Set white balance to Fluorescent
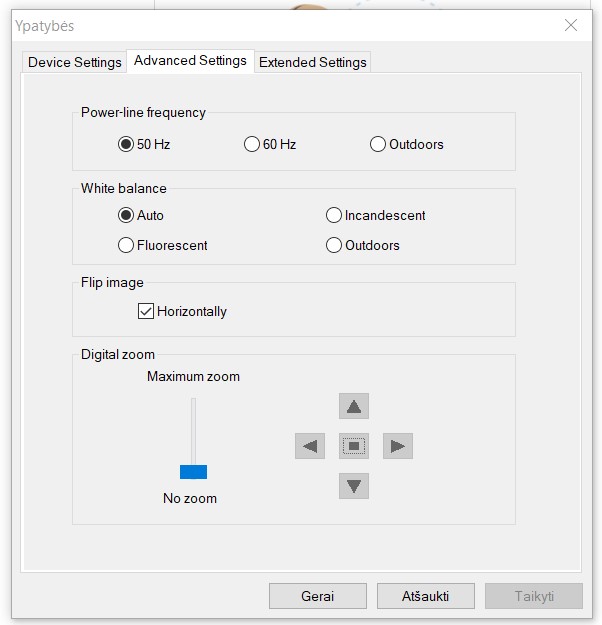602x625 pixels. (126, 245)
